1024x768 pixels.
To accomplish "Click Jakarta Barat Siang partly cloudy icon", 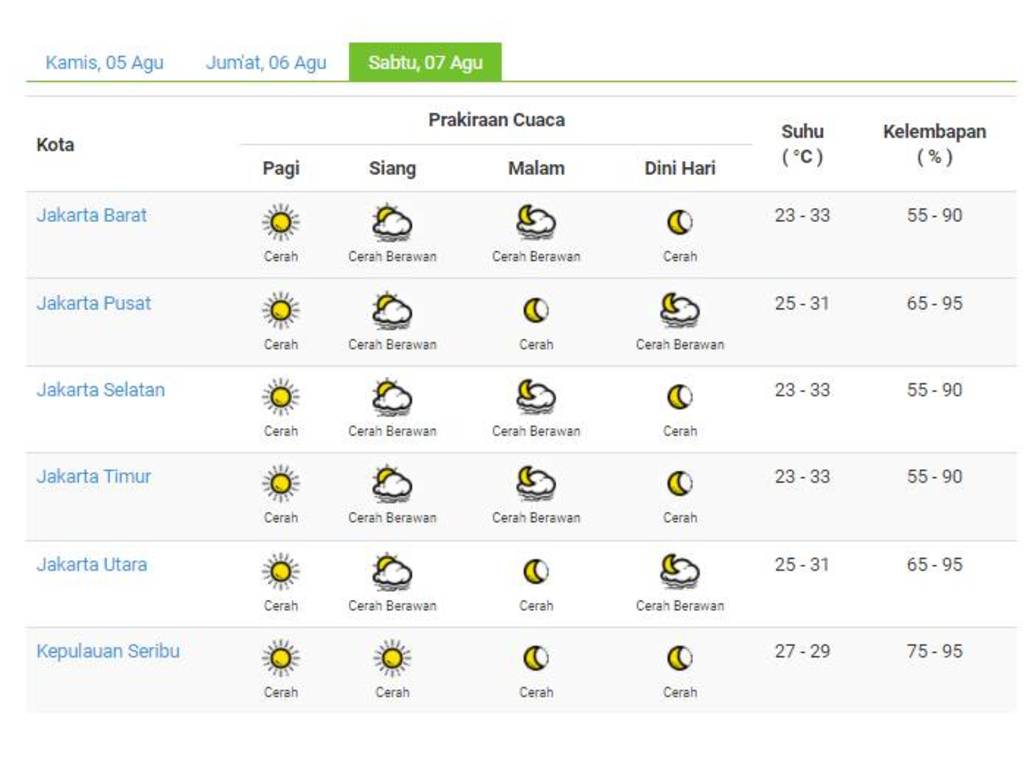I will click(392, 223).
